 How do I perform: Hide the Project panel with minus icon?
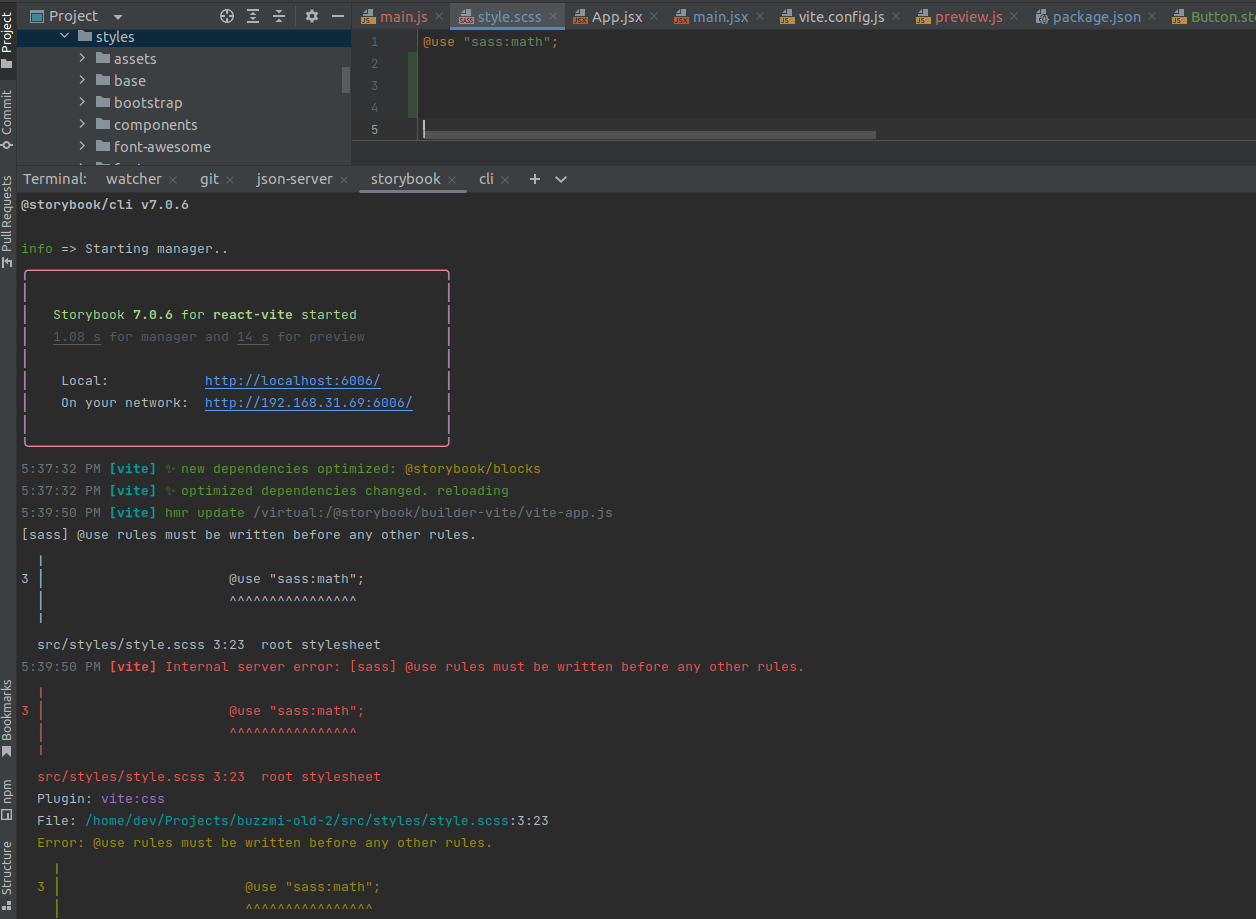pyautogui.click(x=338, y=16)
